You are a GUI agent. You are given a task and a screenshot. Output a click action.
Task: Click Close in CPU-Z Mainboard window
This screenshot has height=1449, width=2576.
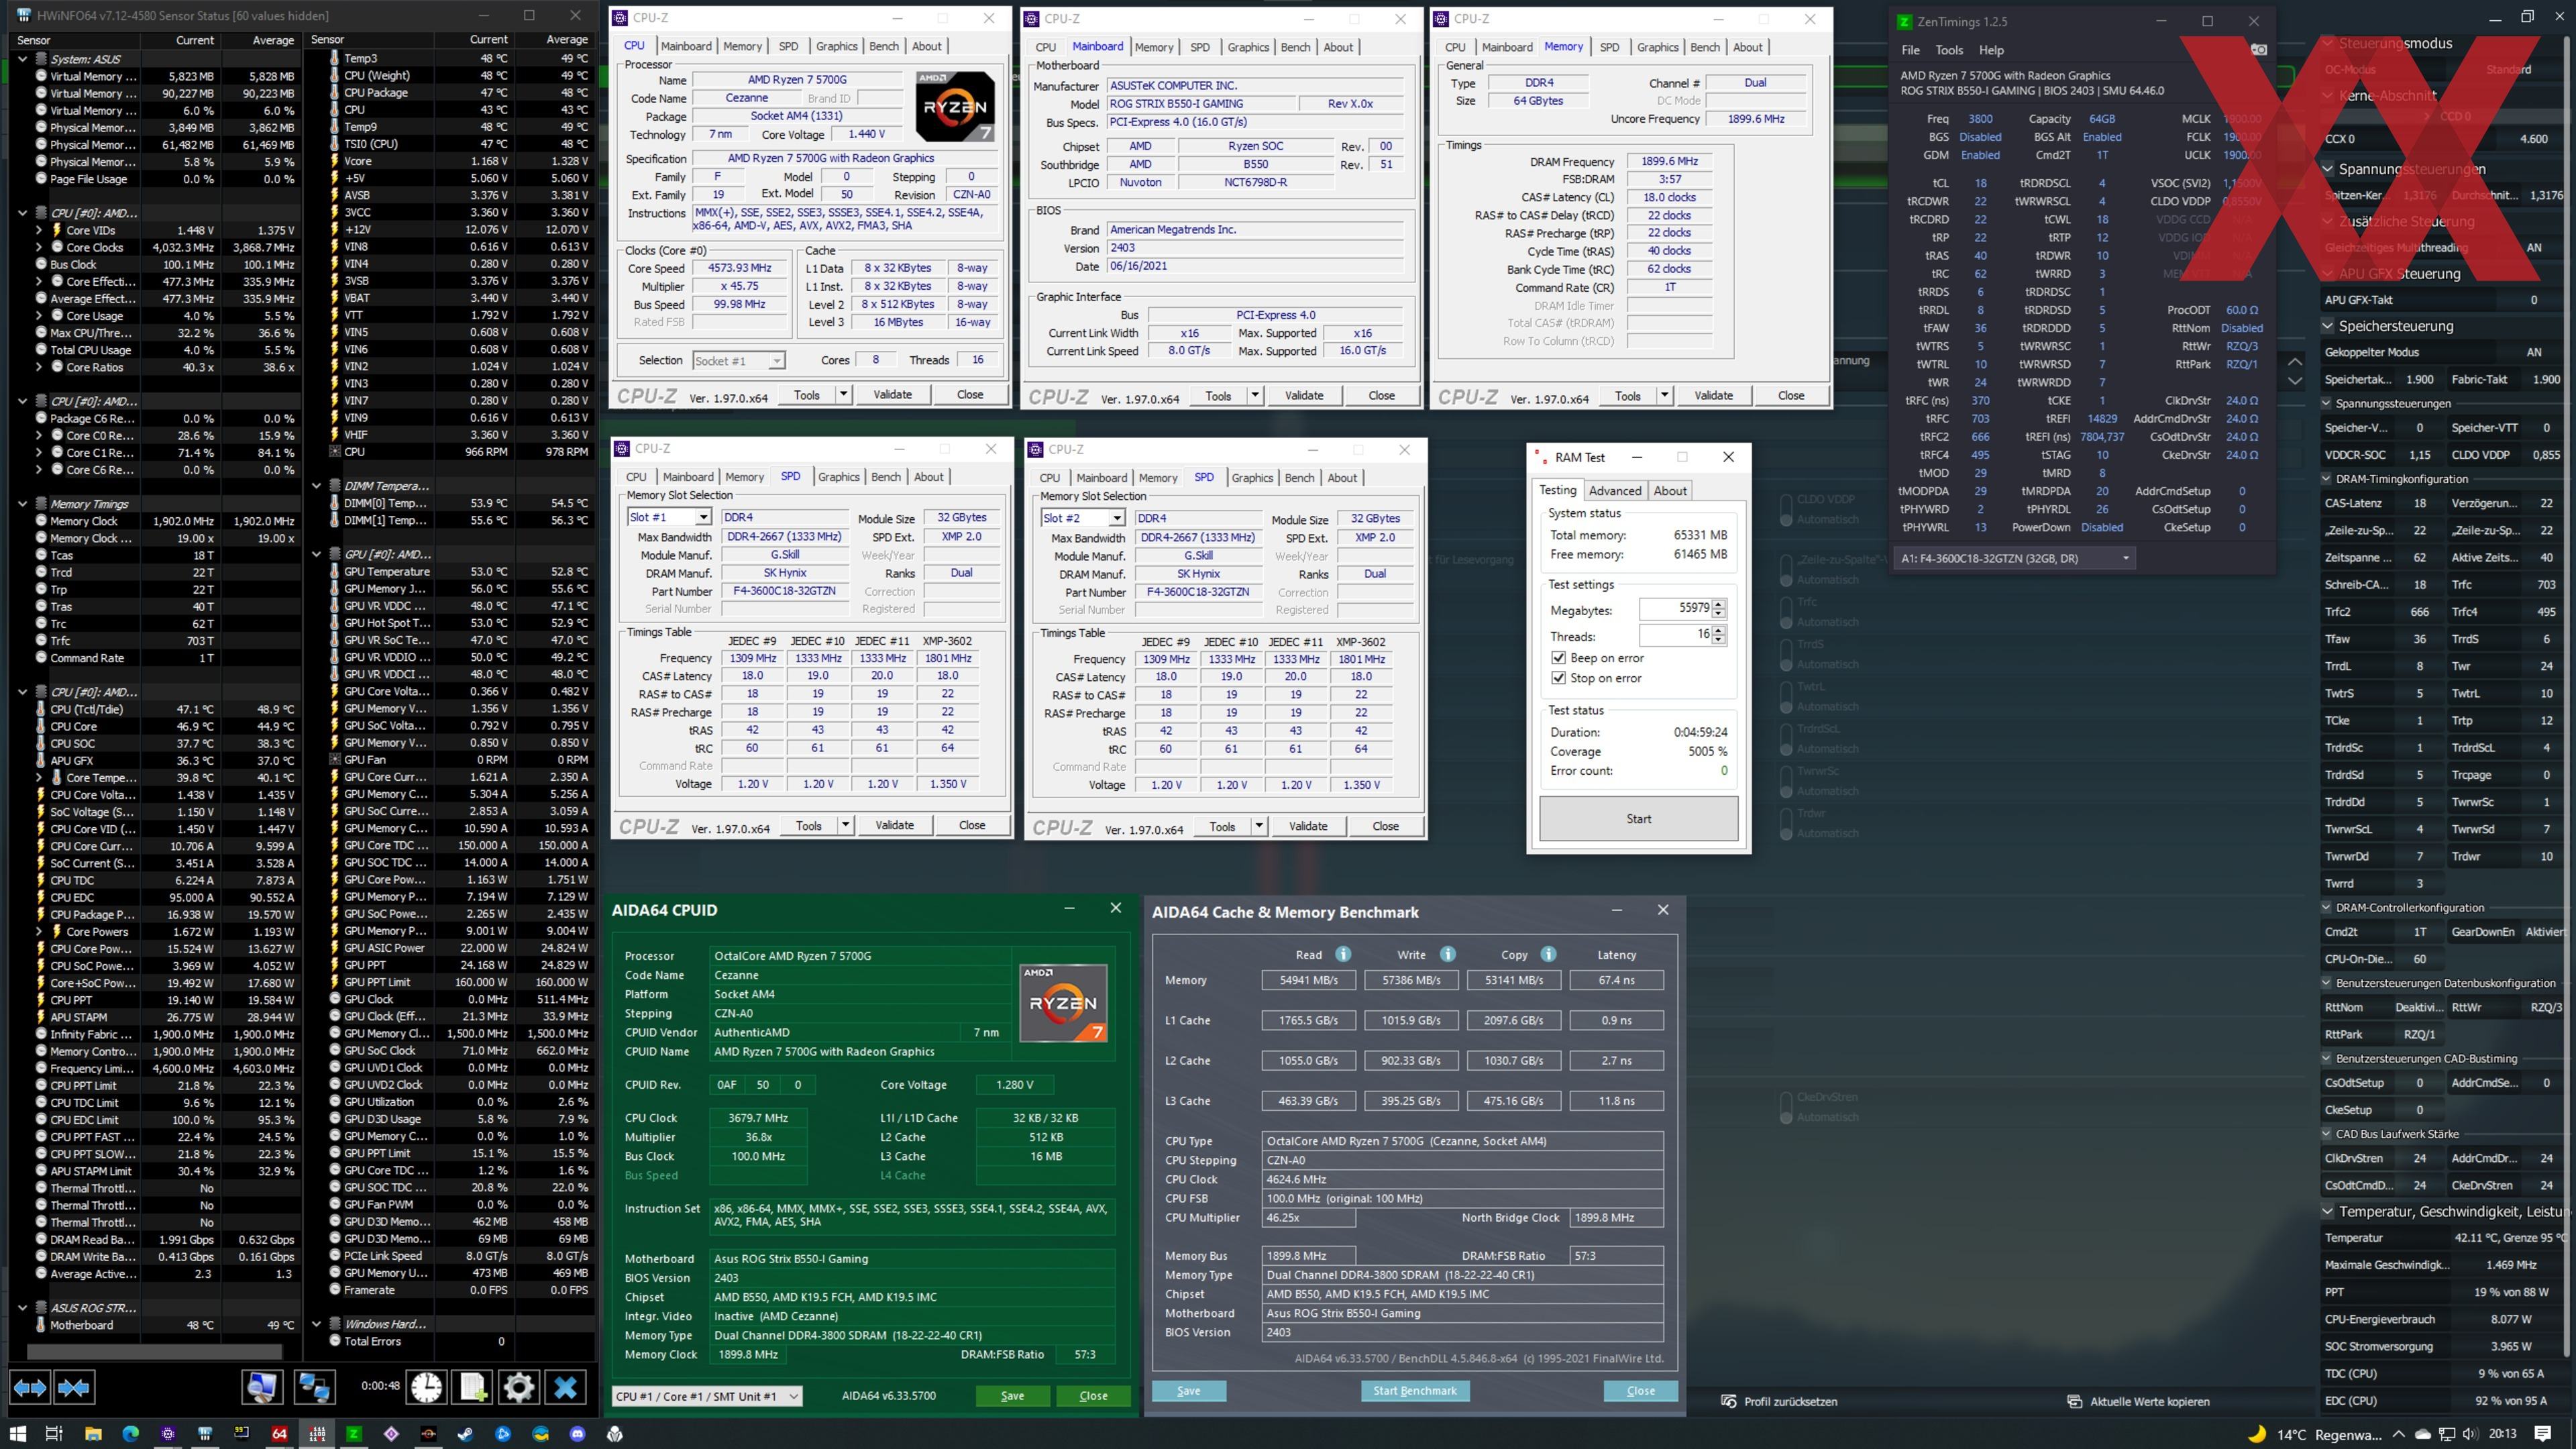tap(1381, 395)
